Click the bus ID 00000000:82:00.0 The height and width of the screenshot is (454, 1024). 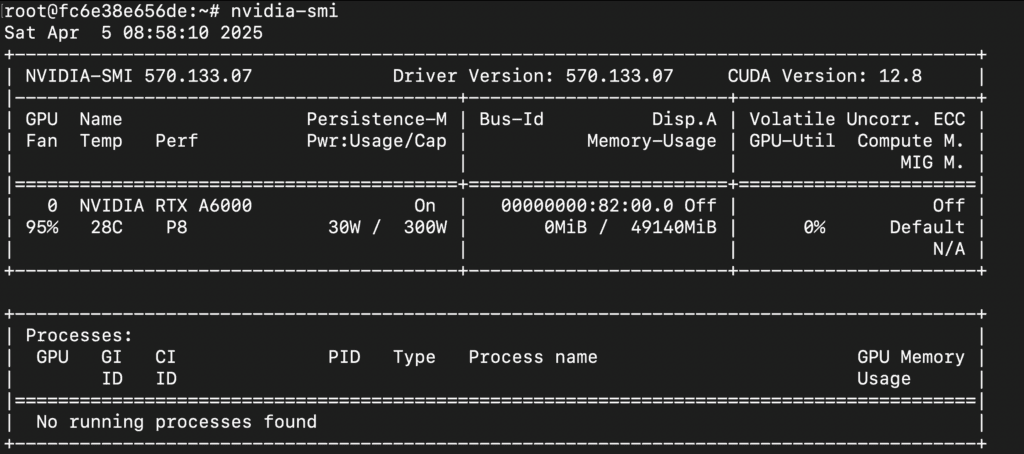[x=587, y=206]
